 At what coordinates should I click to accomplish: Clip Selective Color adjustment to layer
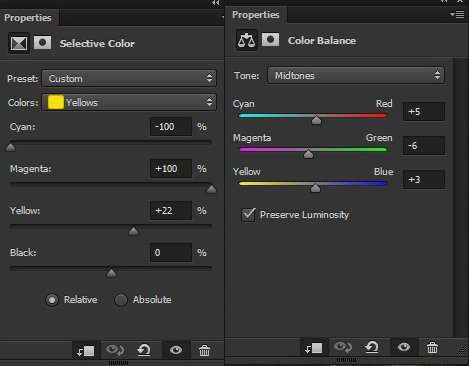click(x=86, y=351)
